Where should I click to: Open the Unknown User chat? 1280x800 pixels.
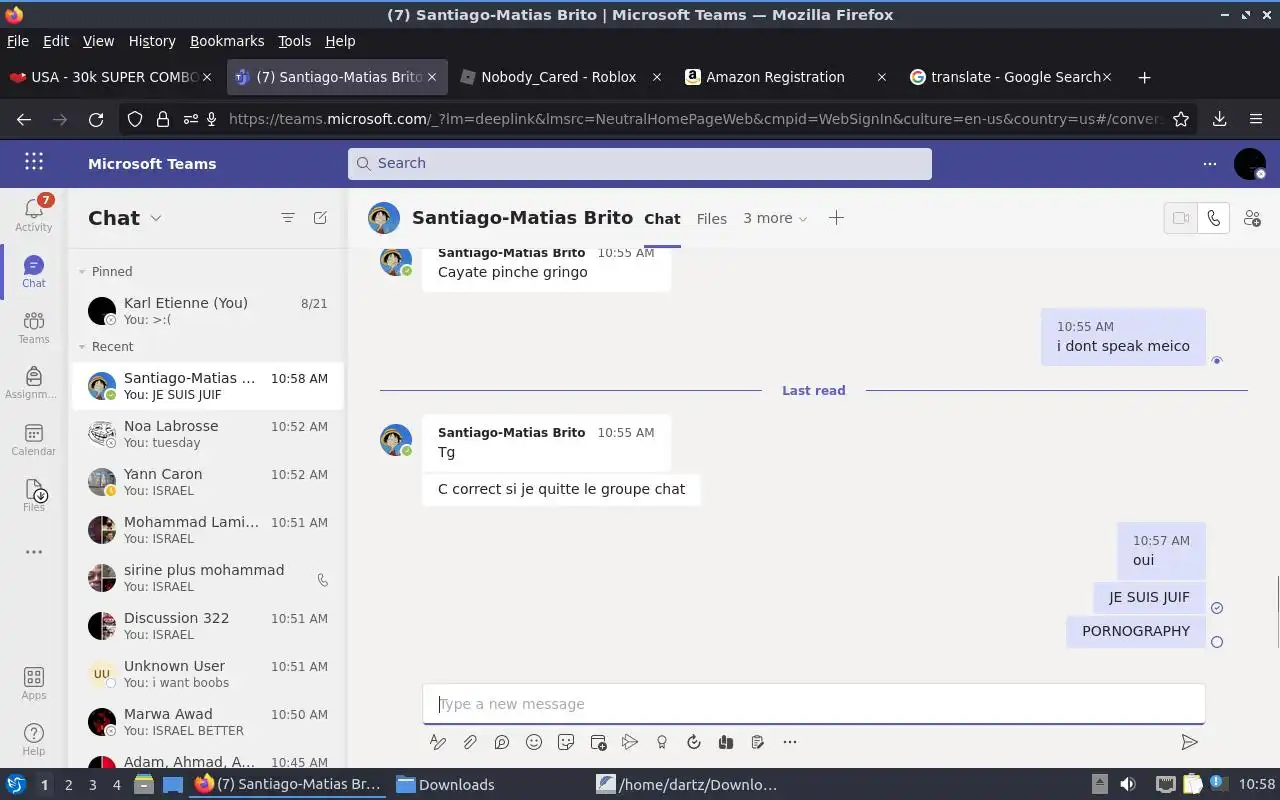pos(207,674)
